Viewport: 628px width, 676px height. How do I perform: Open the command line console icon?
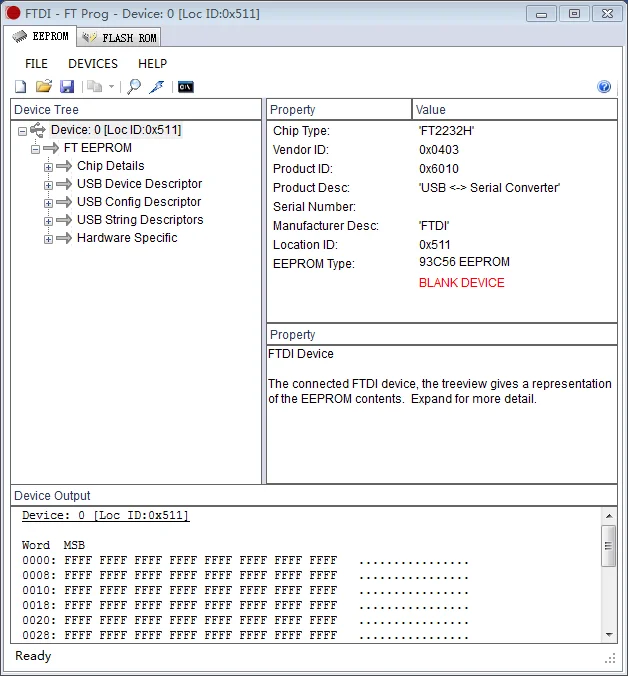(186, 87)
